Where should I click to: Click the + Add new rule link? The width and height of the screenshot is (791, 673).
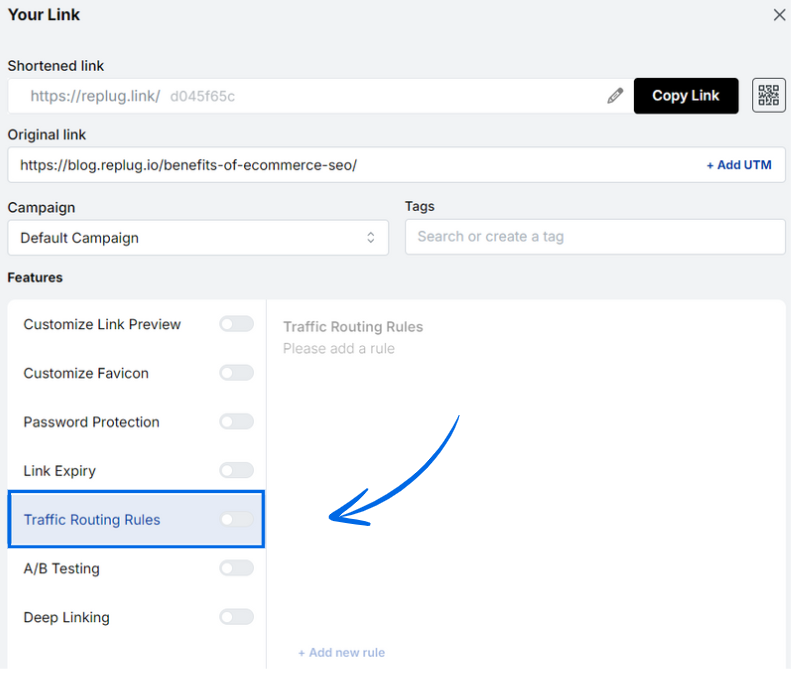(x=341, y=653)
